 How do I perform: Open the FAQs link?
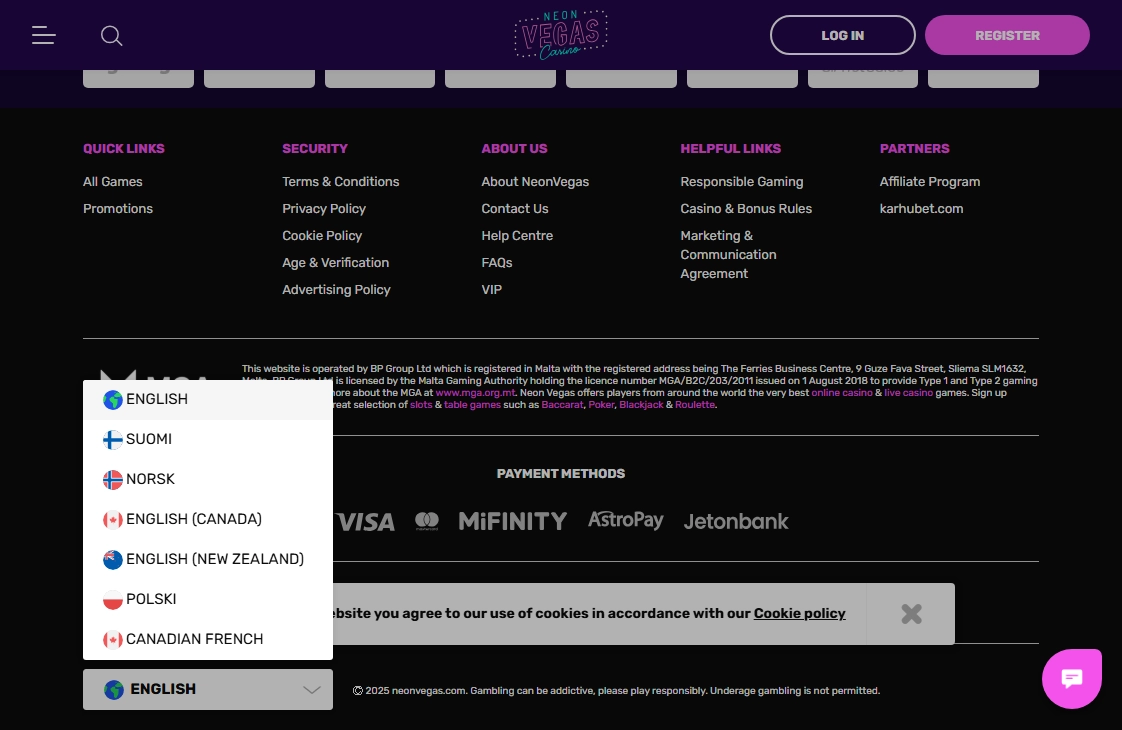tap(497, 263)
